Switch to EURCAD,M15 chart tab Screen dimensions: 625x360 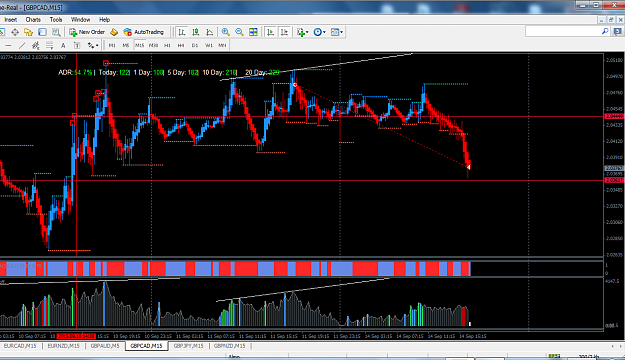pyautogui.click(x=20, y=346)
